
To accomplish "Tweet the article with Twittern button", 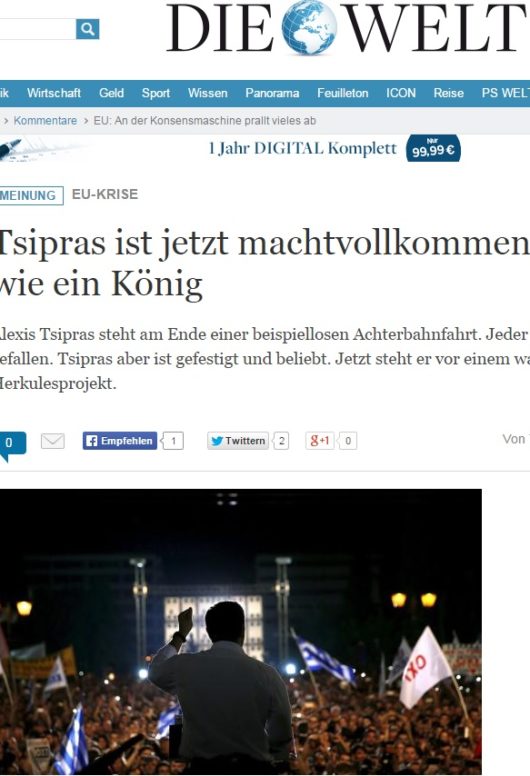I will 238,440.
